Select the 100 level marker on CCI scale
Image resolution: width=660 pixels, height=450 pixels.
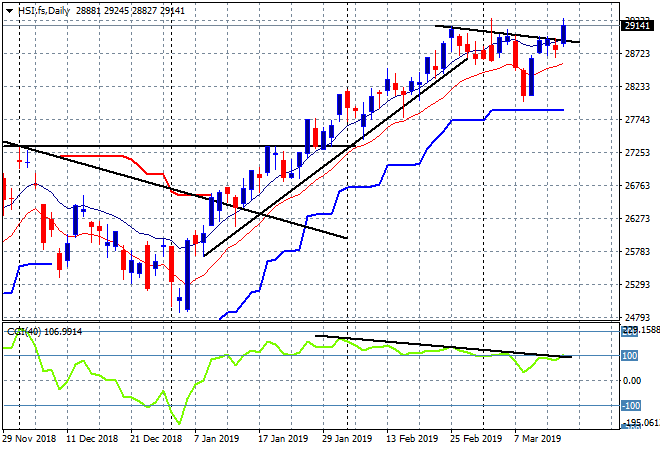click(x=630, y=356)
